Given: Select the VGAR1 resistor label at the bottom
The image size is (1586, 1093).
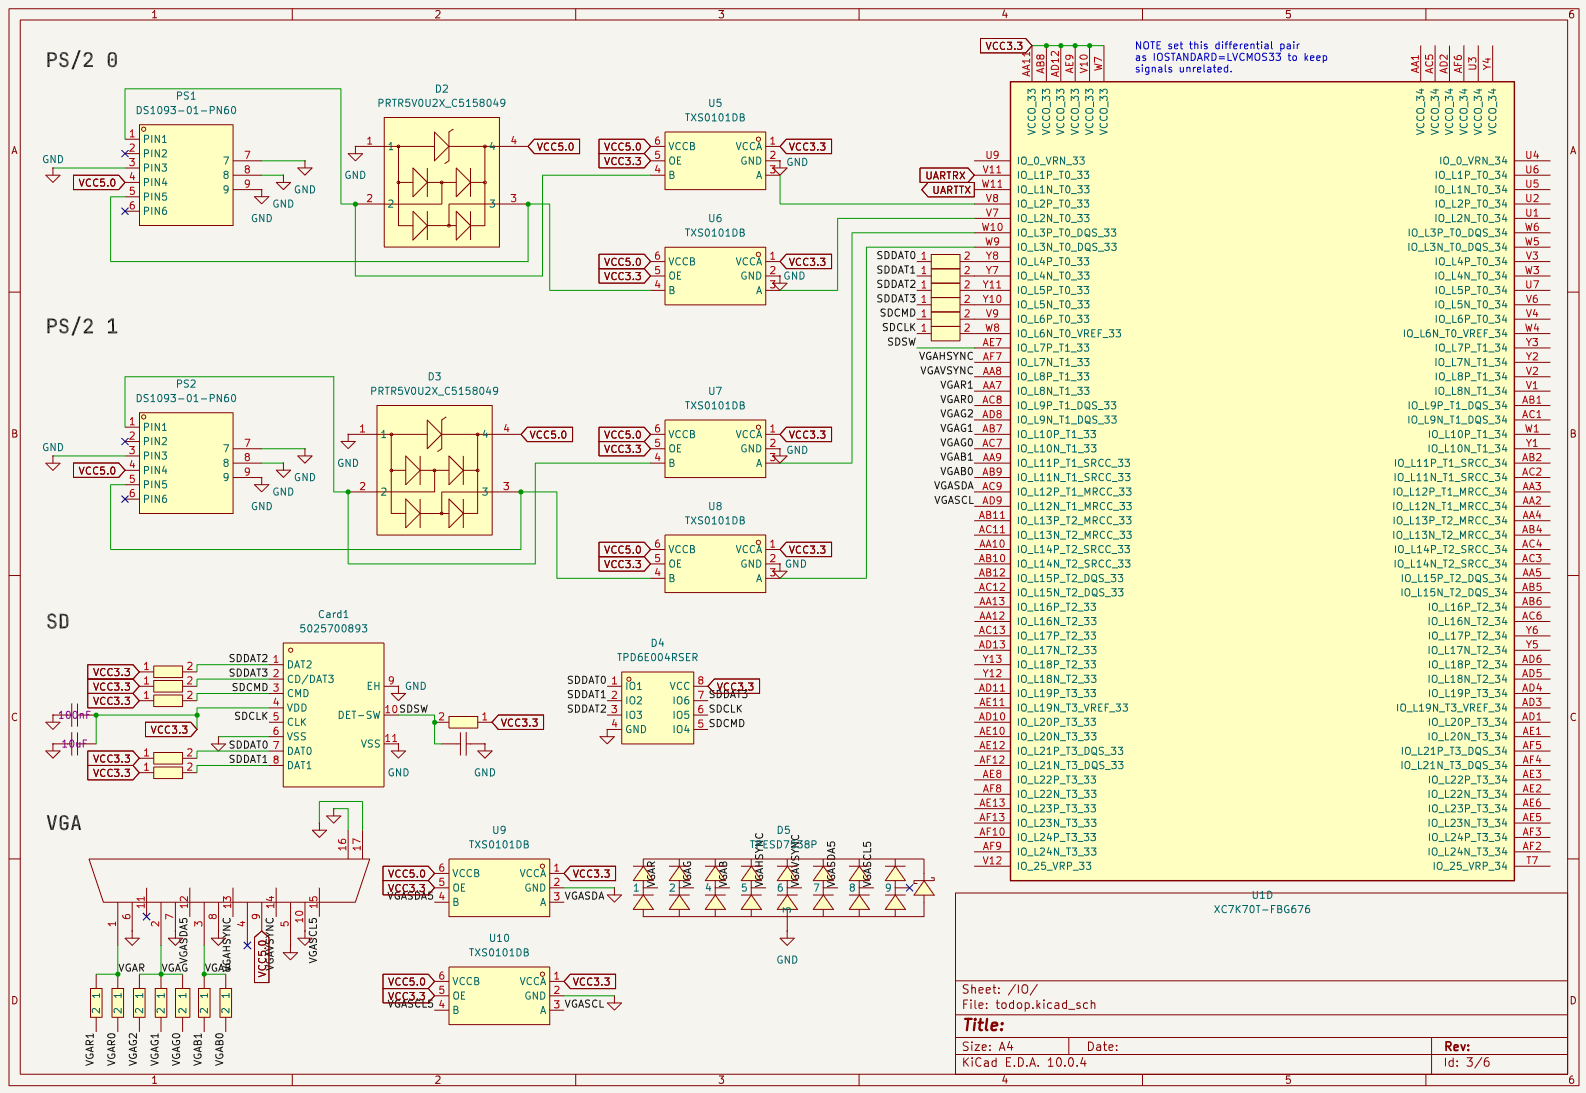Looking at the screenshot, I should click(90, 1050).
